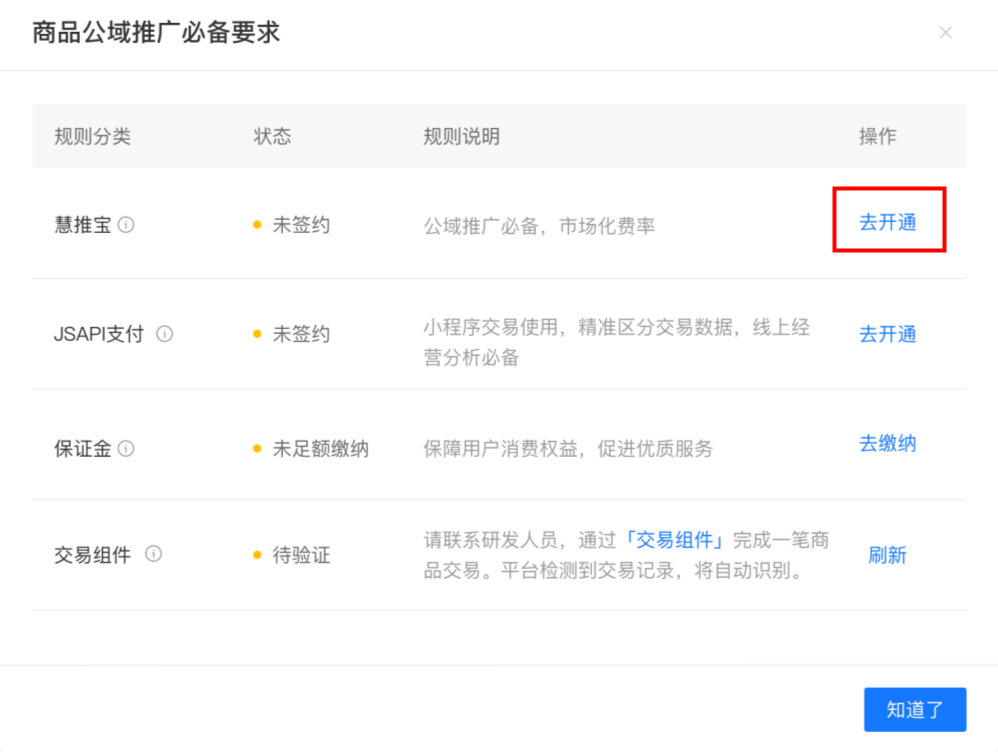
Task: View the 保证金 info icon
Action: (125, 448)
